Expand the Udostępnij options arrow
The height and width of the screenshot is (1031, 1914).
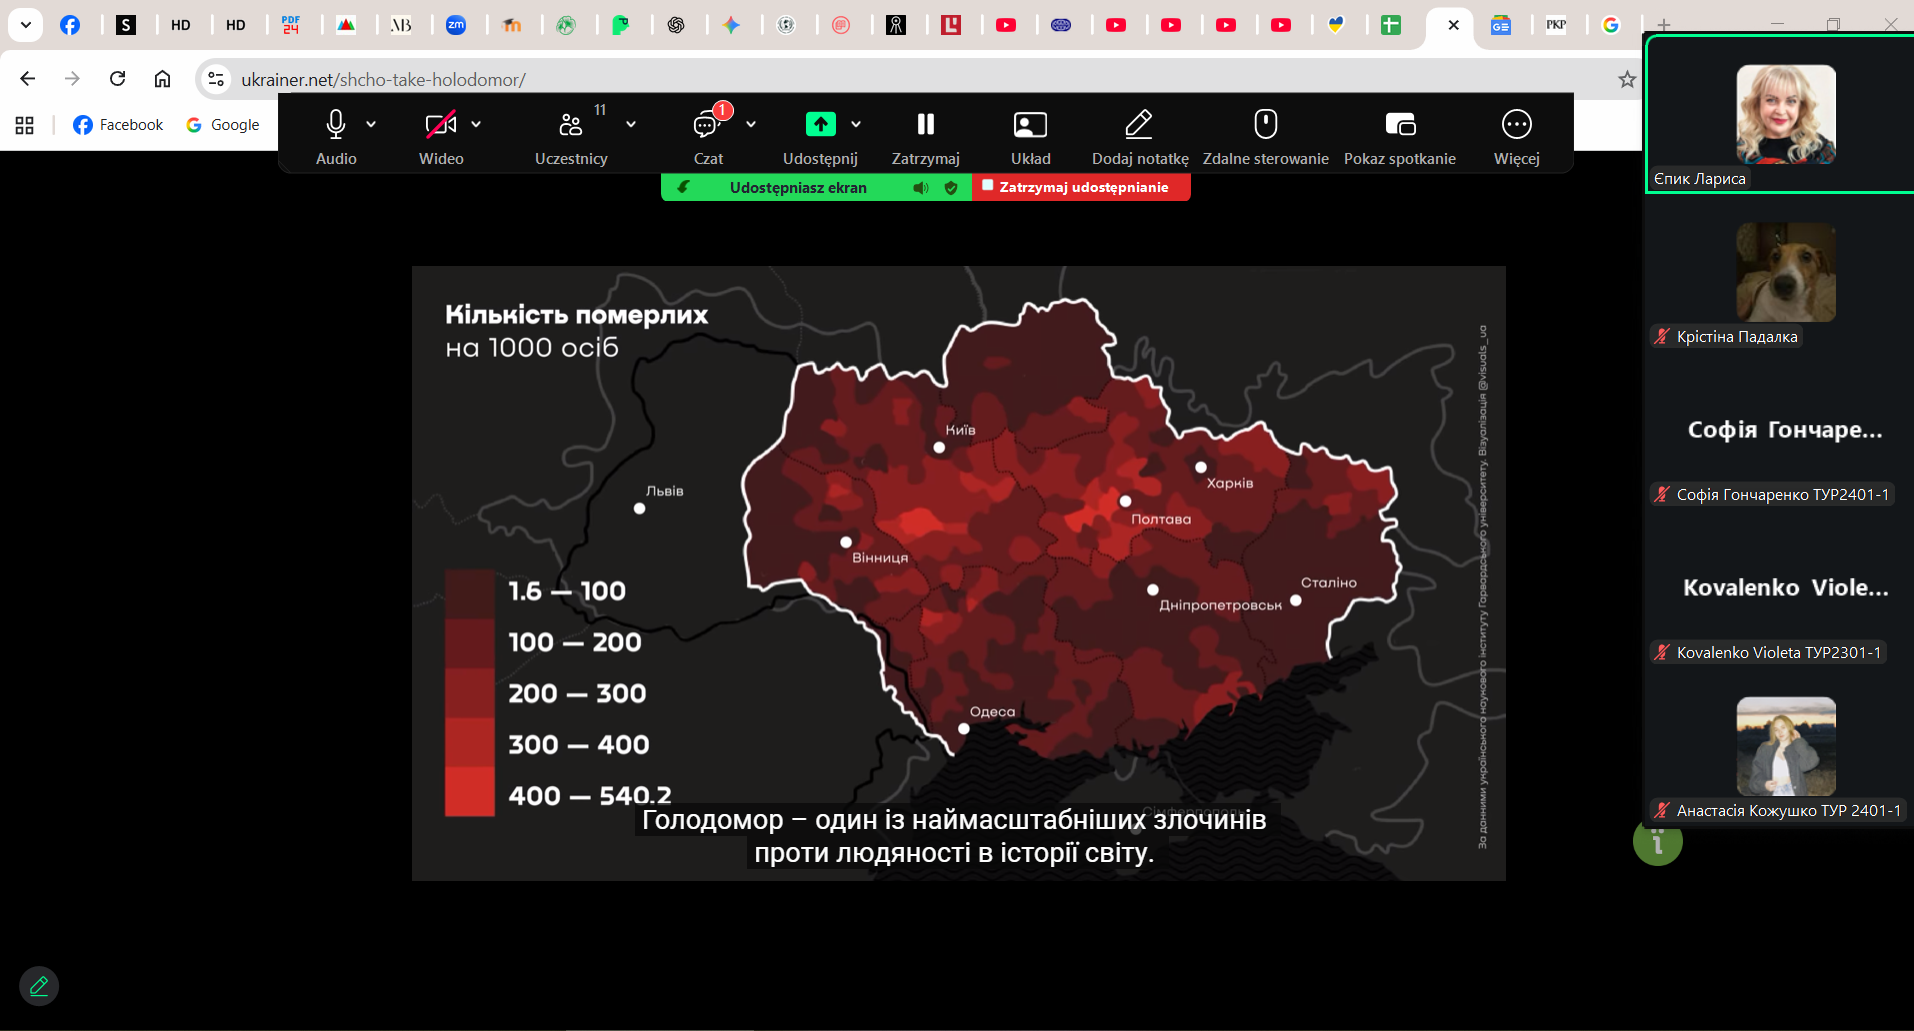click(856, 124)
